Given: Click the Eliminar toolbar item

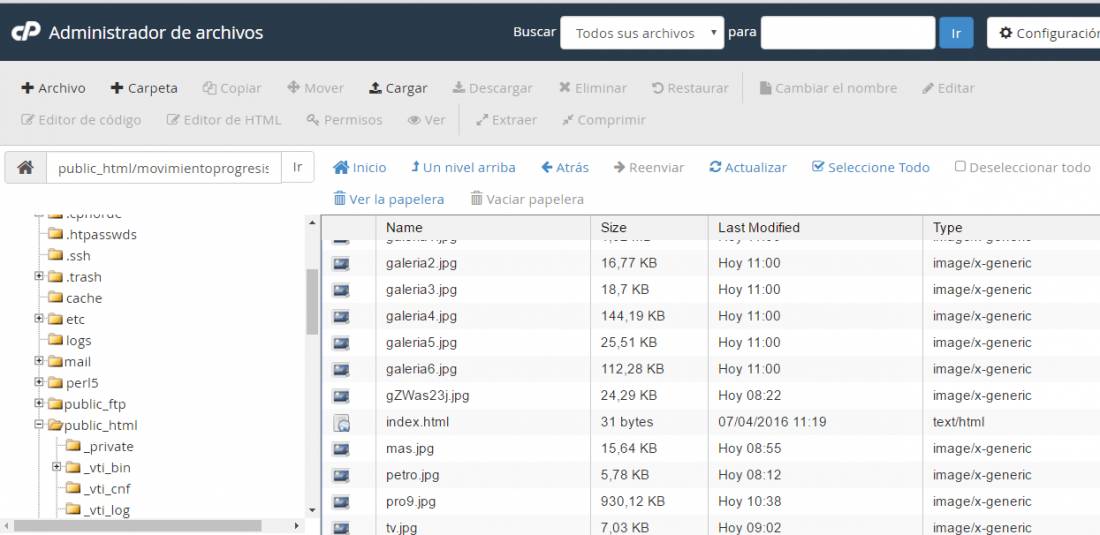Looking at the screenshot, I should pos(593,88).
